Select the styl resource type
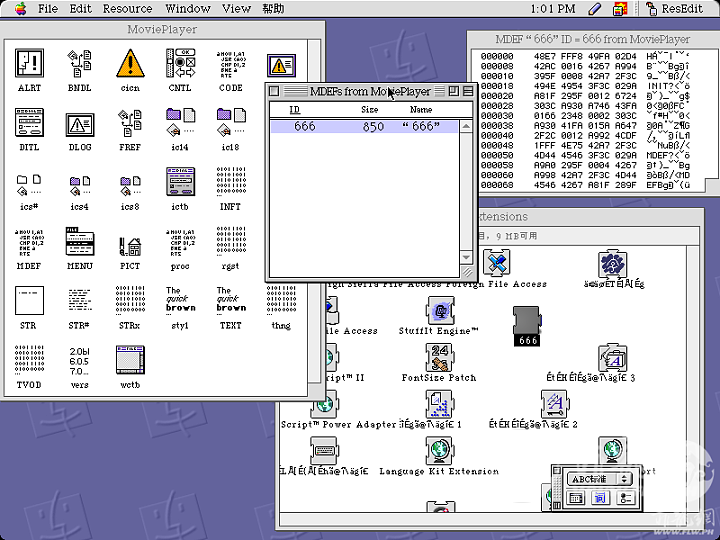Image resolution: width=720 pixels, height=540 pixels. coord(180,301)
